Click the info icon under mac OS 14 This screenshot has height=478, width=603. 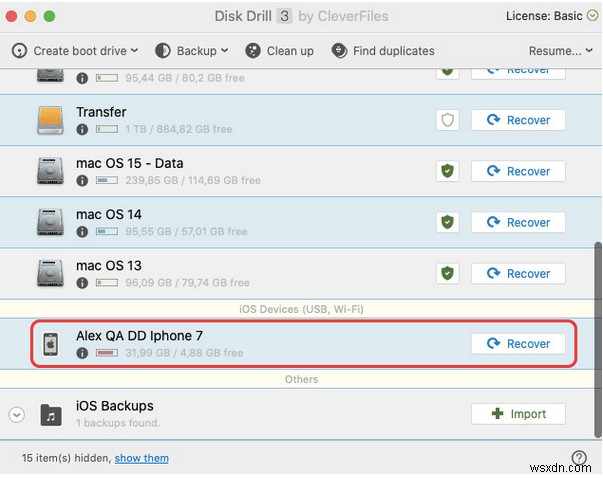[82, 232]
